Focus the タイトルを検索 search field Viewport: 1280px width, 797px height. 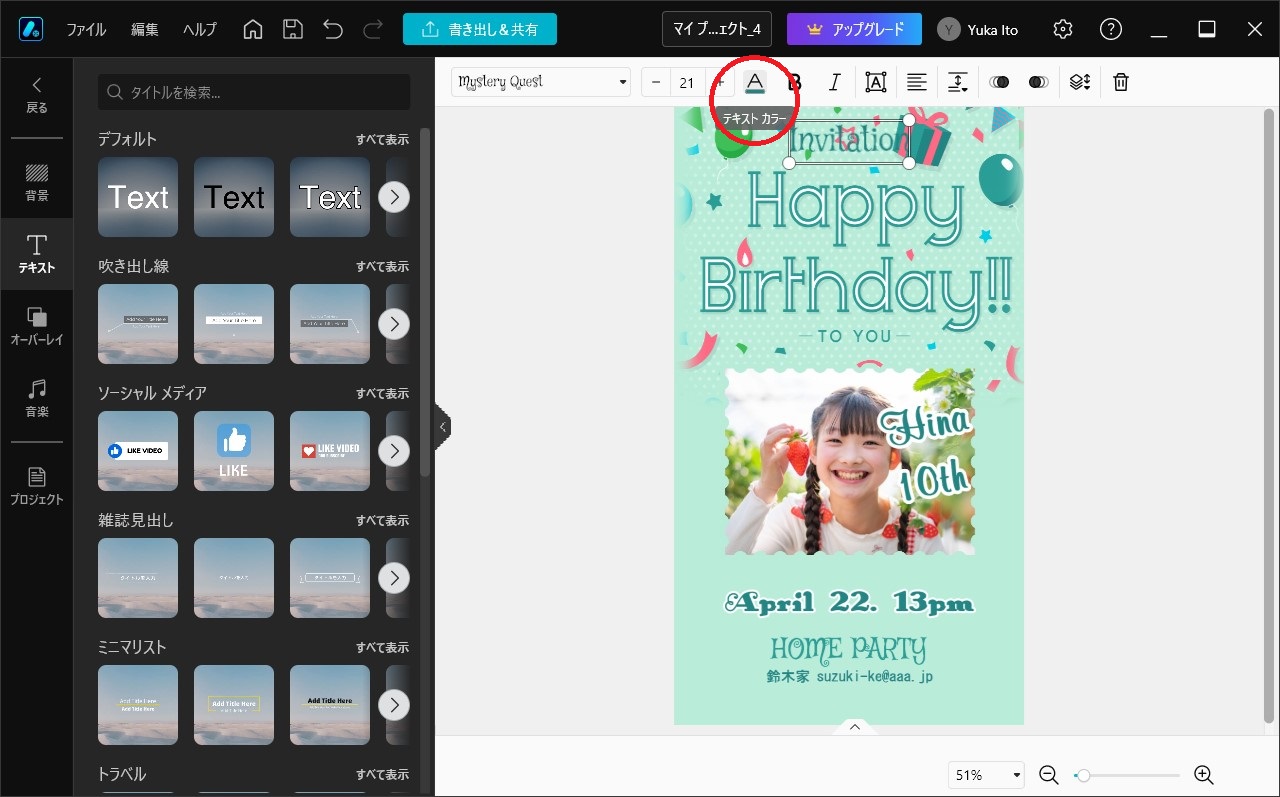pyautogui.click(x=254, y=92)
